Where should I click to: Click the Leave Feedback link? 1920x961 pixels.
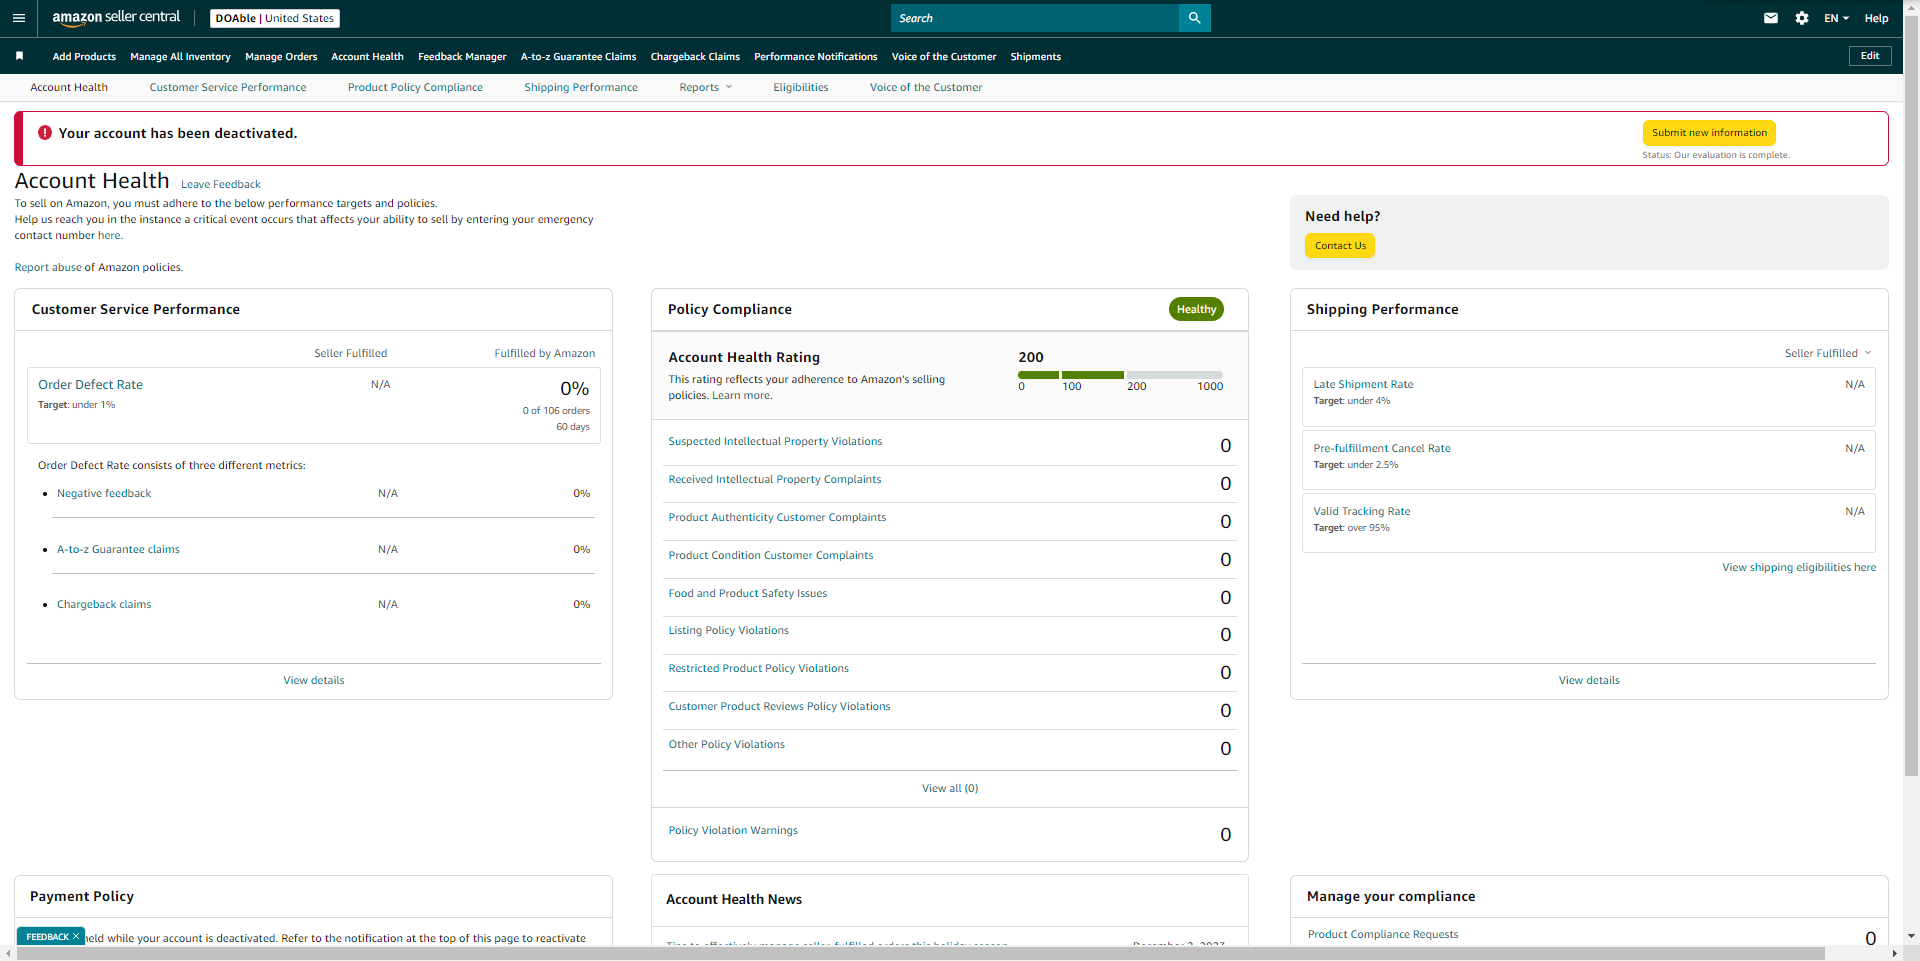pyautogui.click(x=221, y=184)
